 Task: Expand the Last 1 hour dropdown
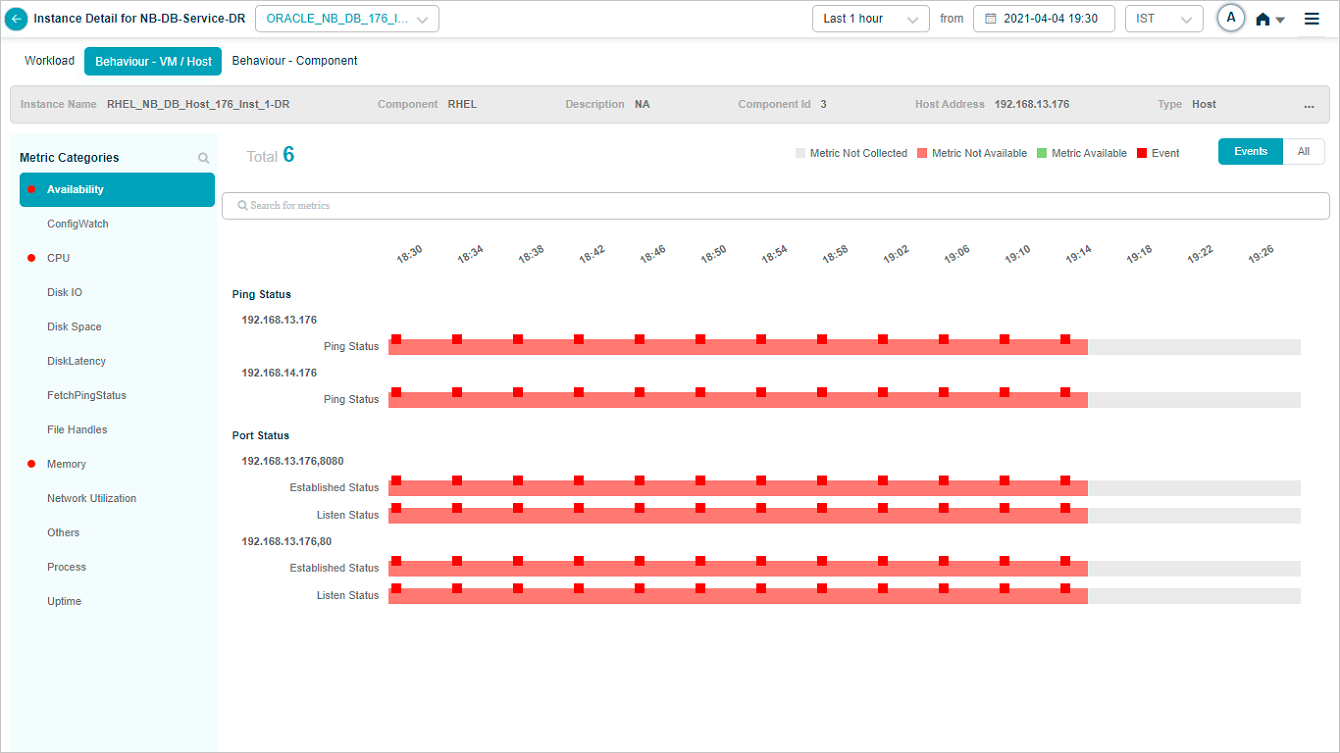tap(870, 19)
